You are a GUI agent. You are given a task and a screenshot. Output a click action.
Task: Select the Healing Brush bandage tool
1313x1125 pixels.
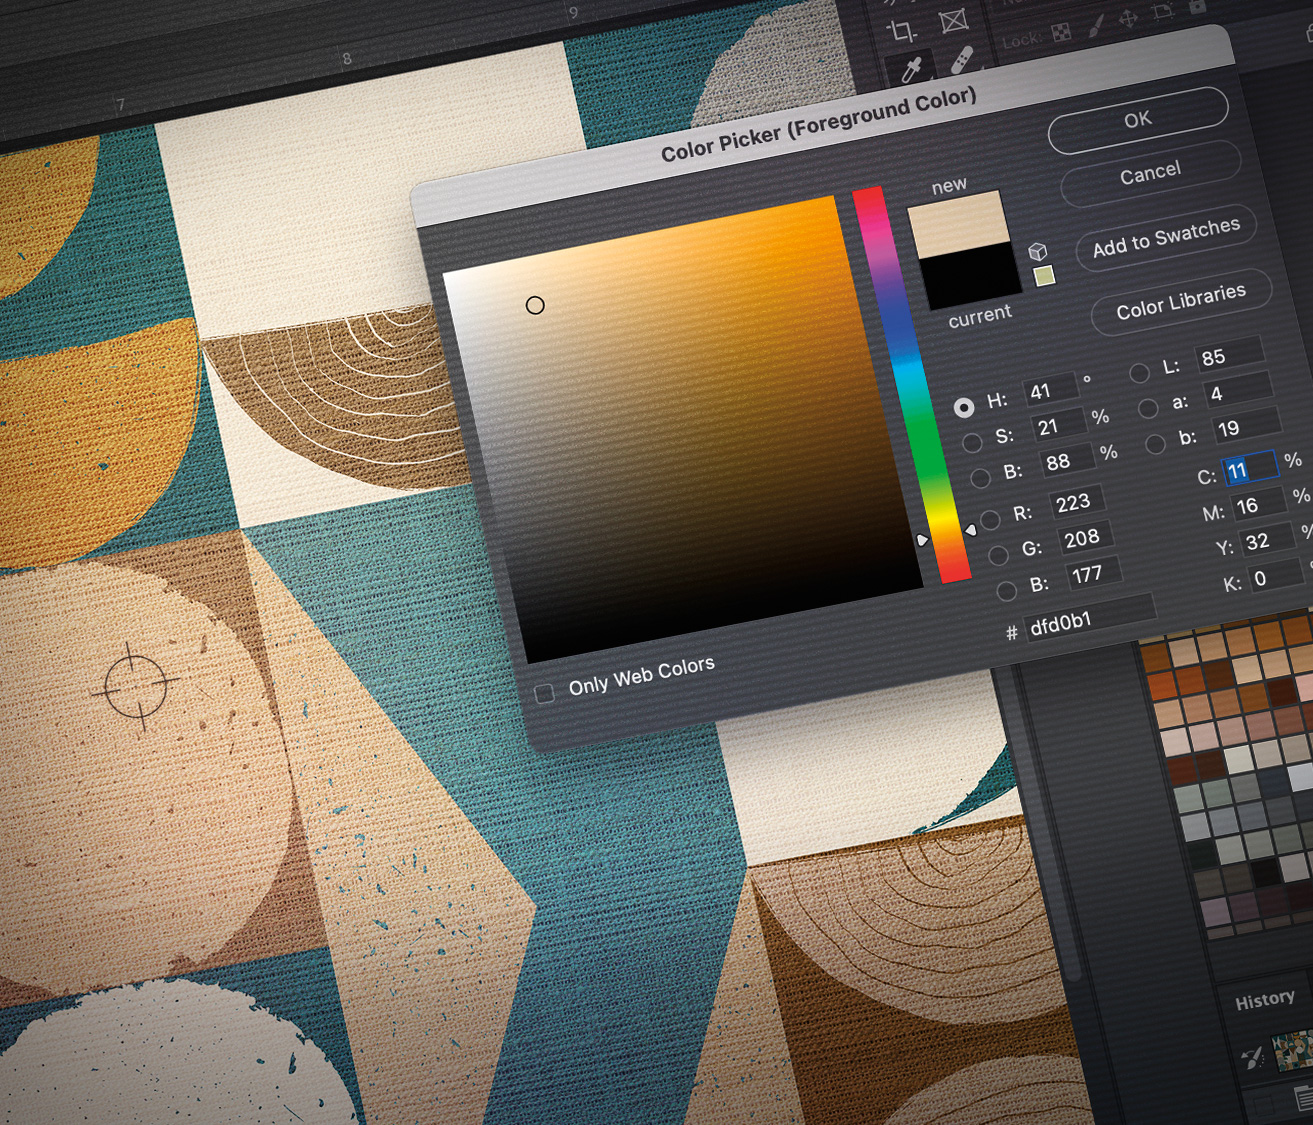click(961, 60)
